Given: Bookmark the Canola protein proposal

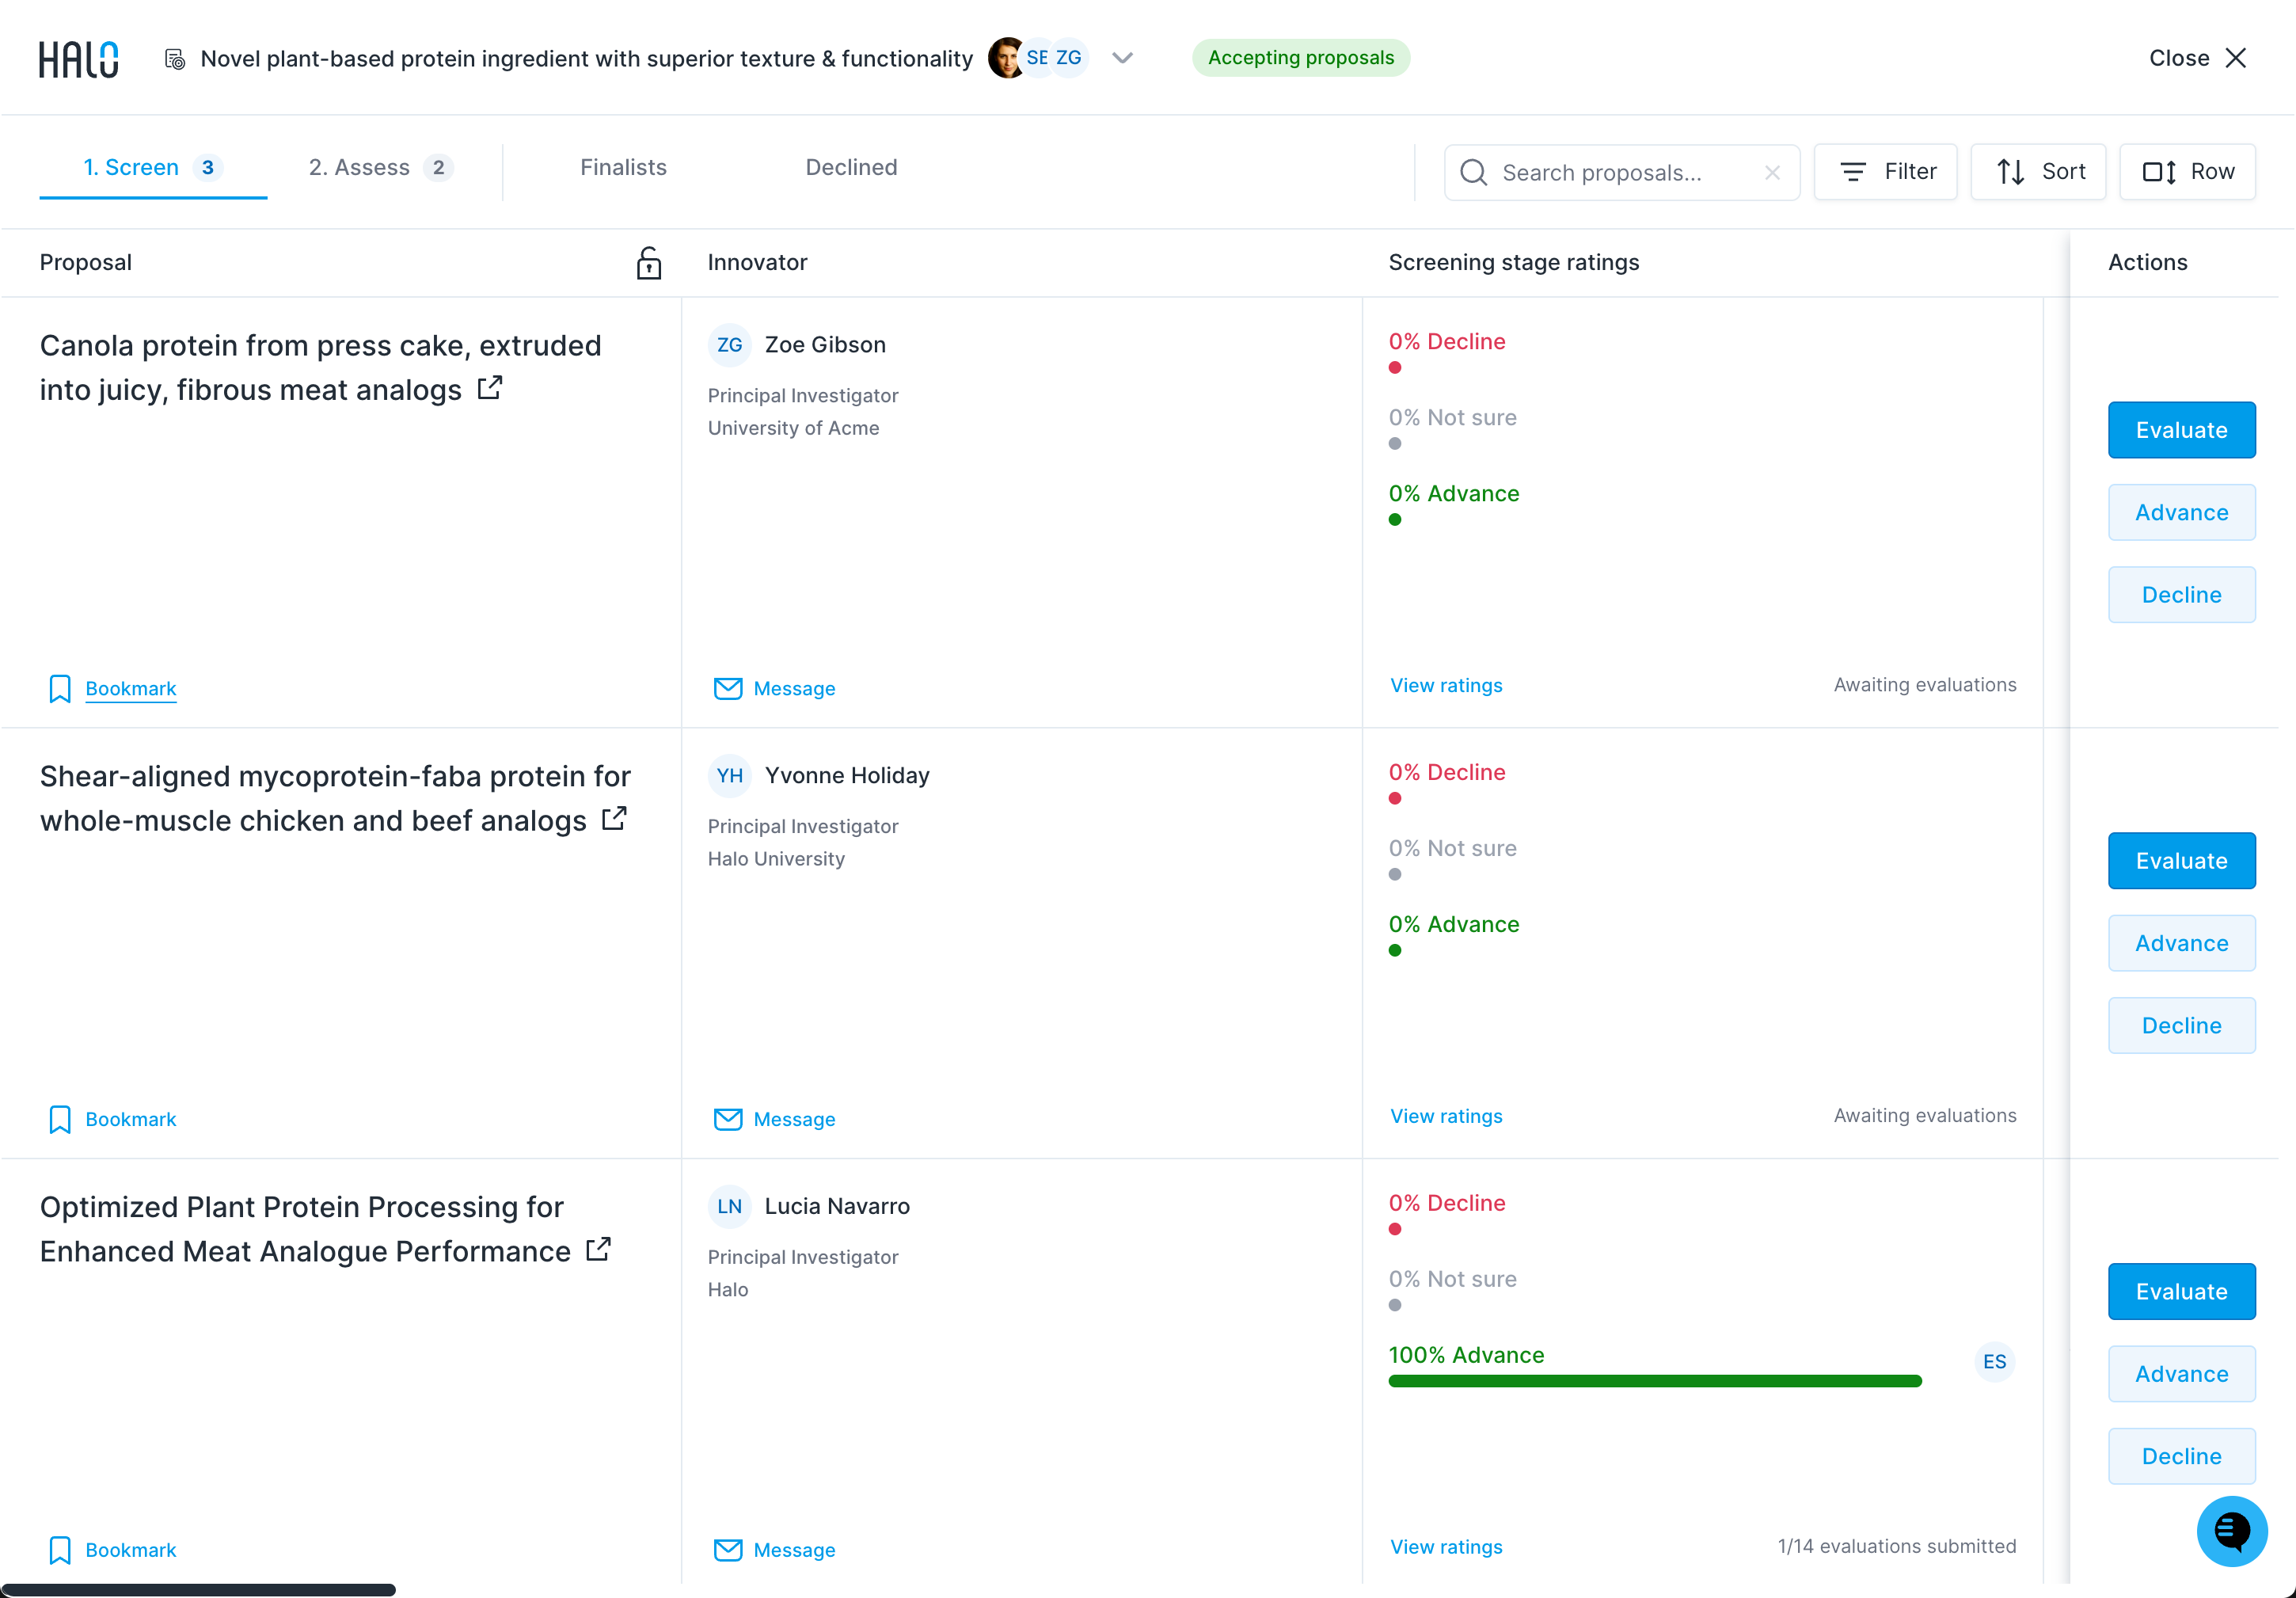Looking at the screenshot, I should pos(112,689).
